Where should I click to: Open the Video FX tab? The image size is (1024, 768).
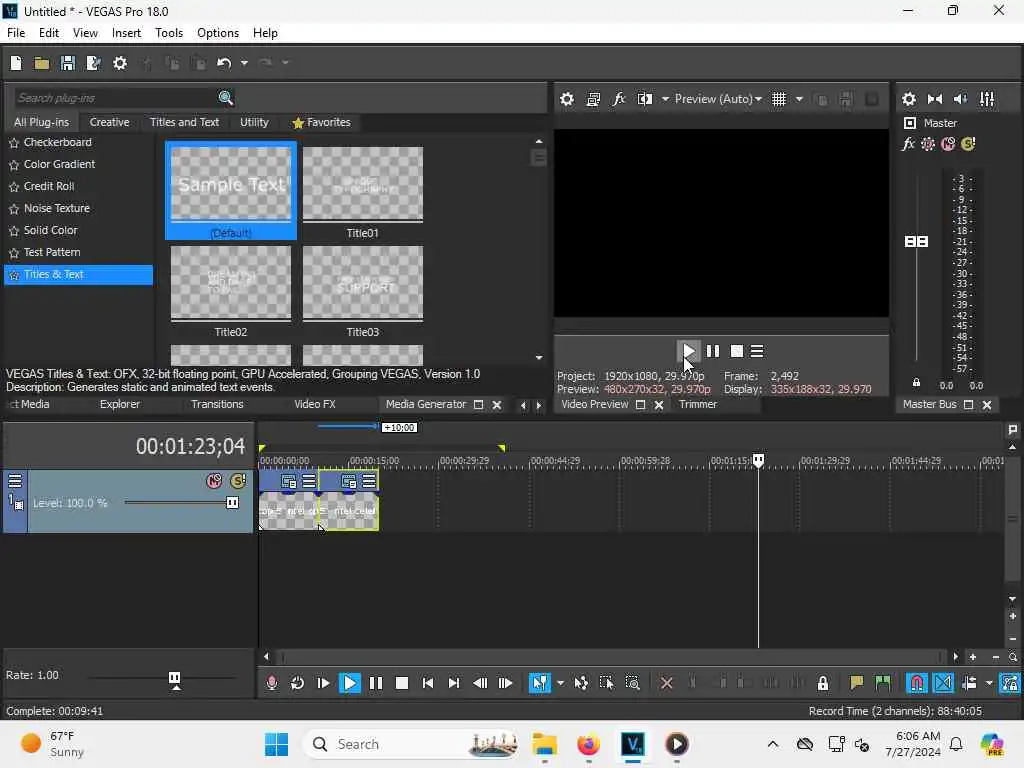point(315,404)
